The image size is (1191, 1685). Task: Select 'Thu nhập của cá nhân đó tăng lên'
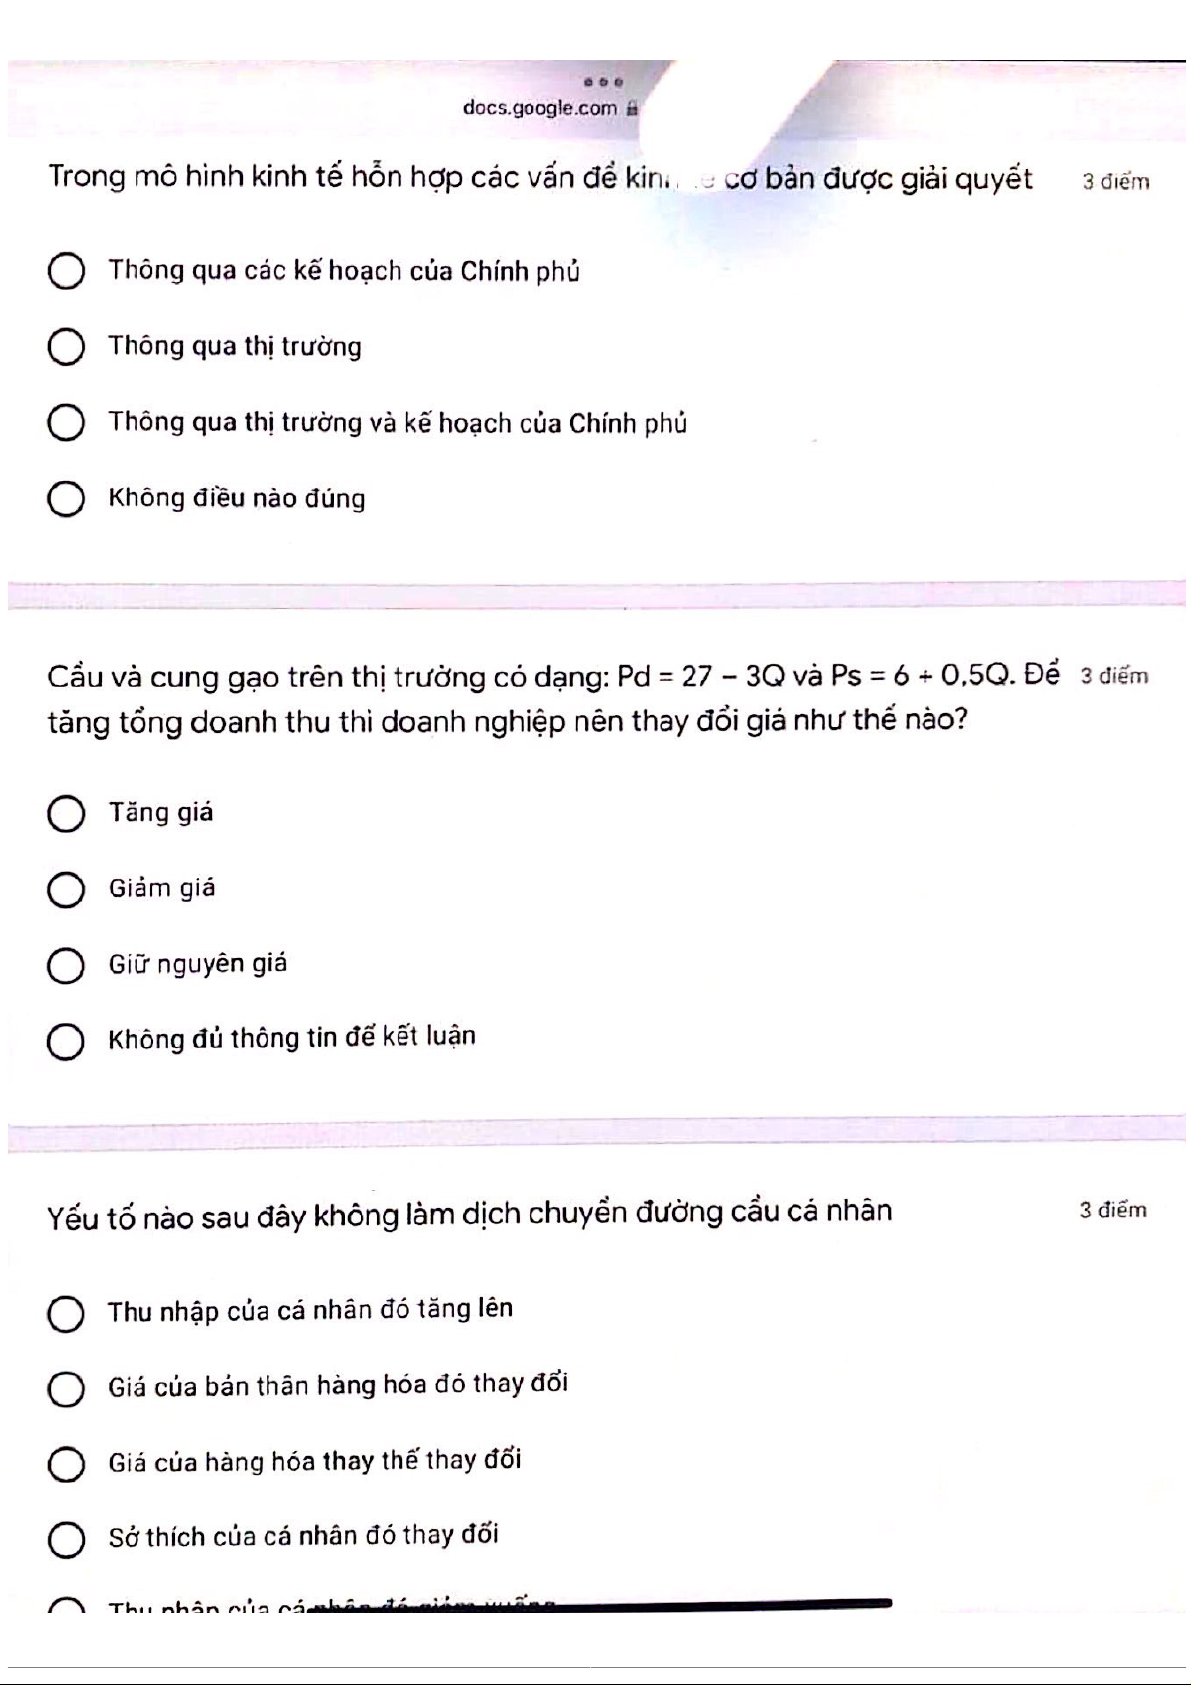66,1313
